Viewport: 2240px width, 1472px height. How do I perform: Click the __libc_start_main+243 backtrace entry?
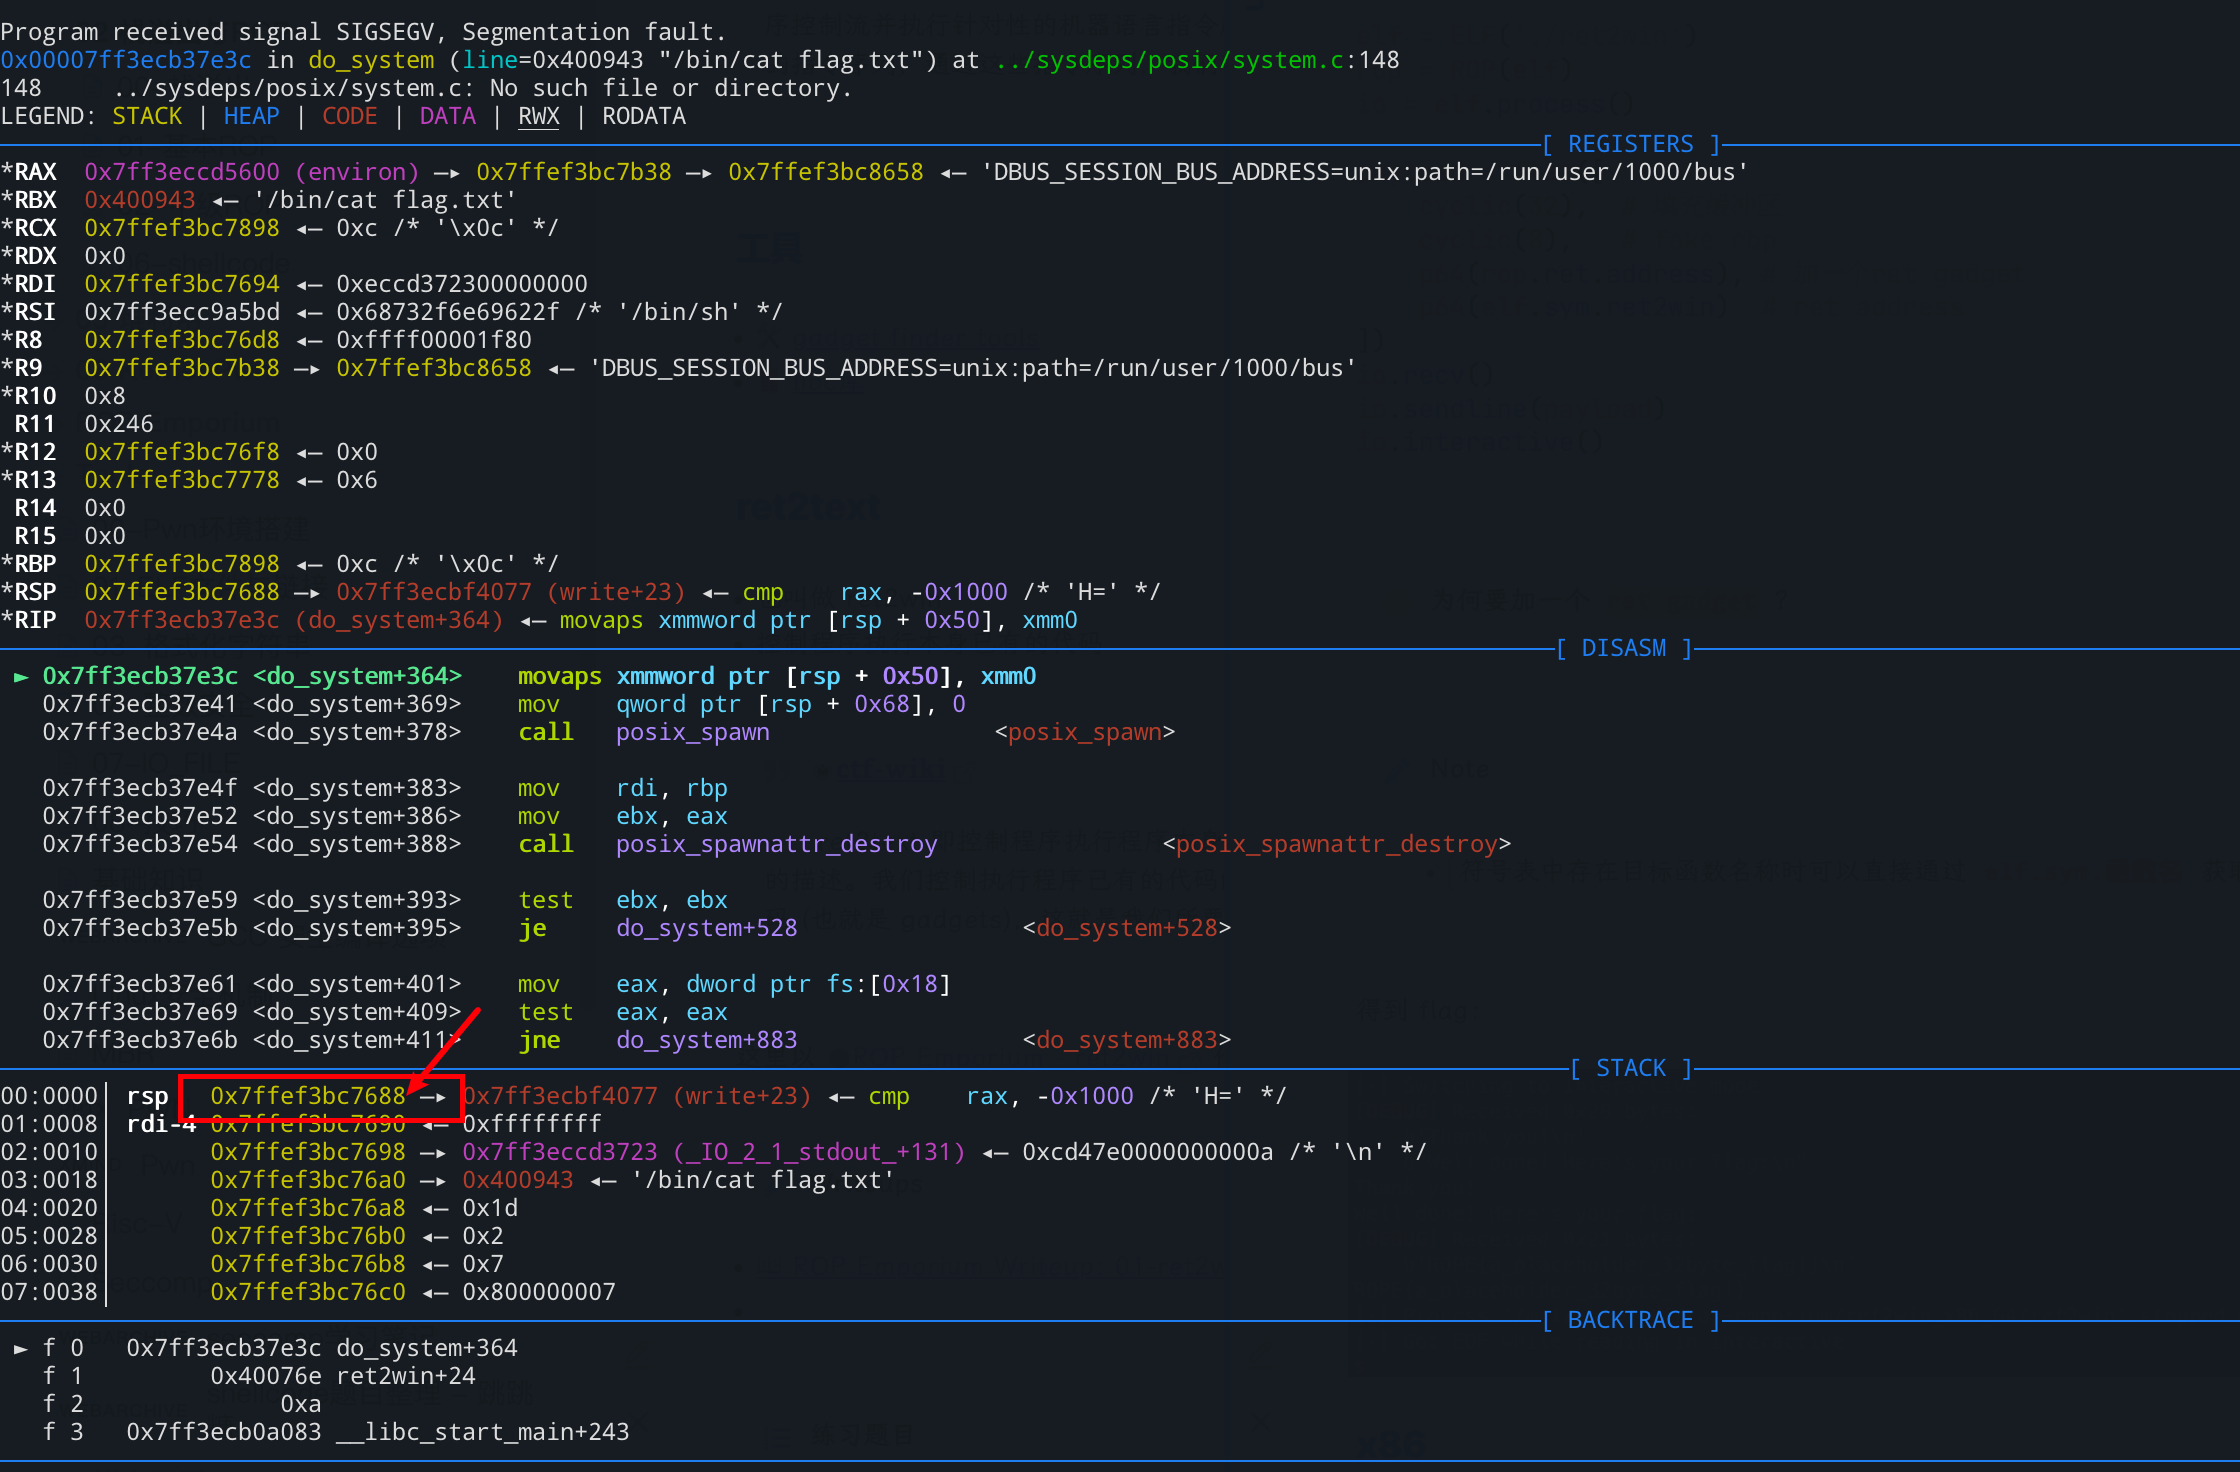(482, 1433)
